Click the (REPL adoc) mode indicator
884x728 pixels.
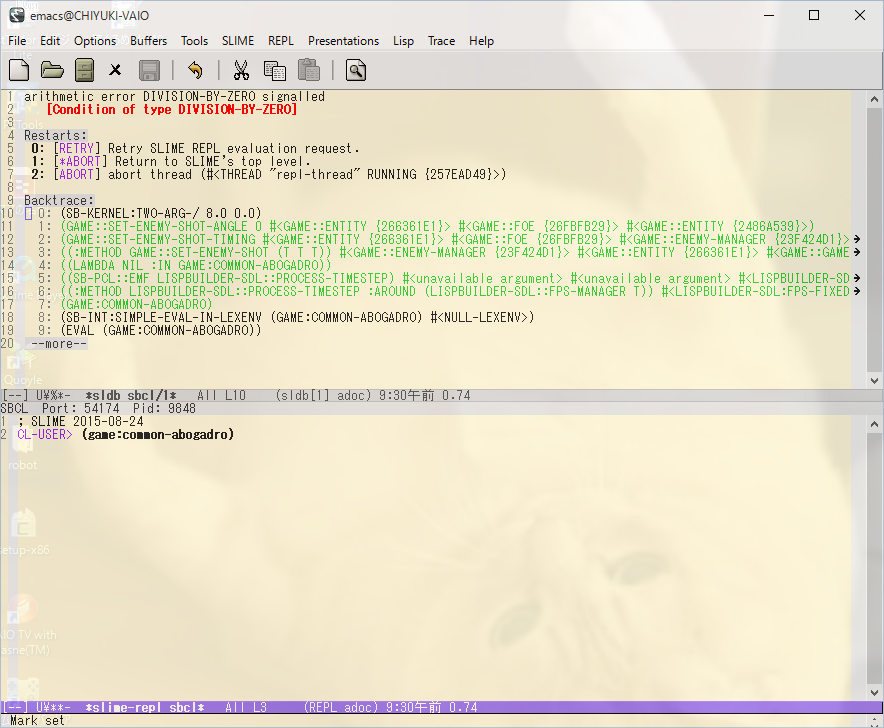click(341, 707)
